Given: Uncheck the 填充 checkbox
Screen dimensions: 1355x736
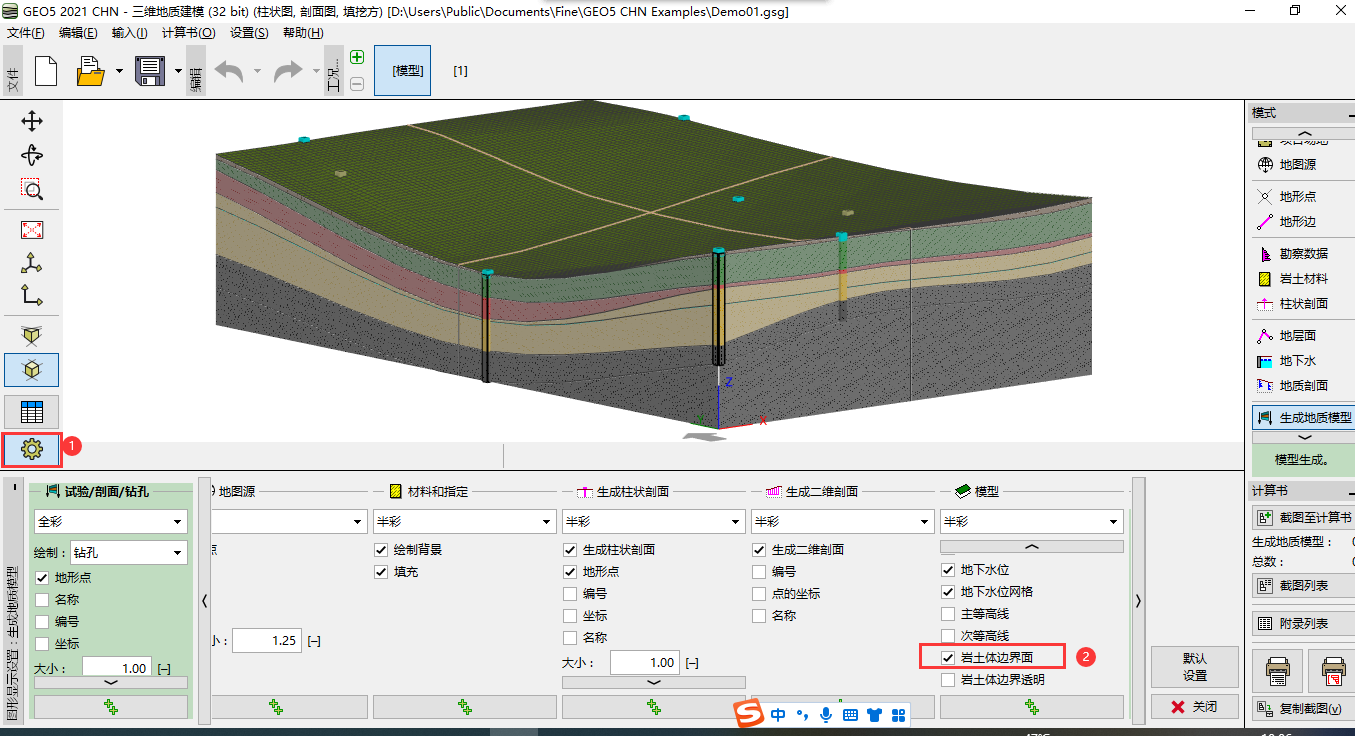Looking at the screenshot, I should [381, 572].
